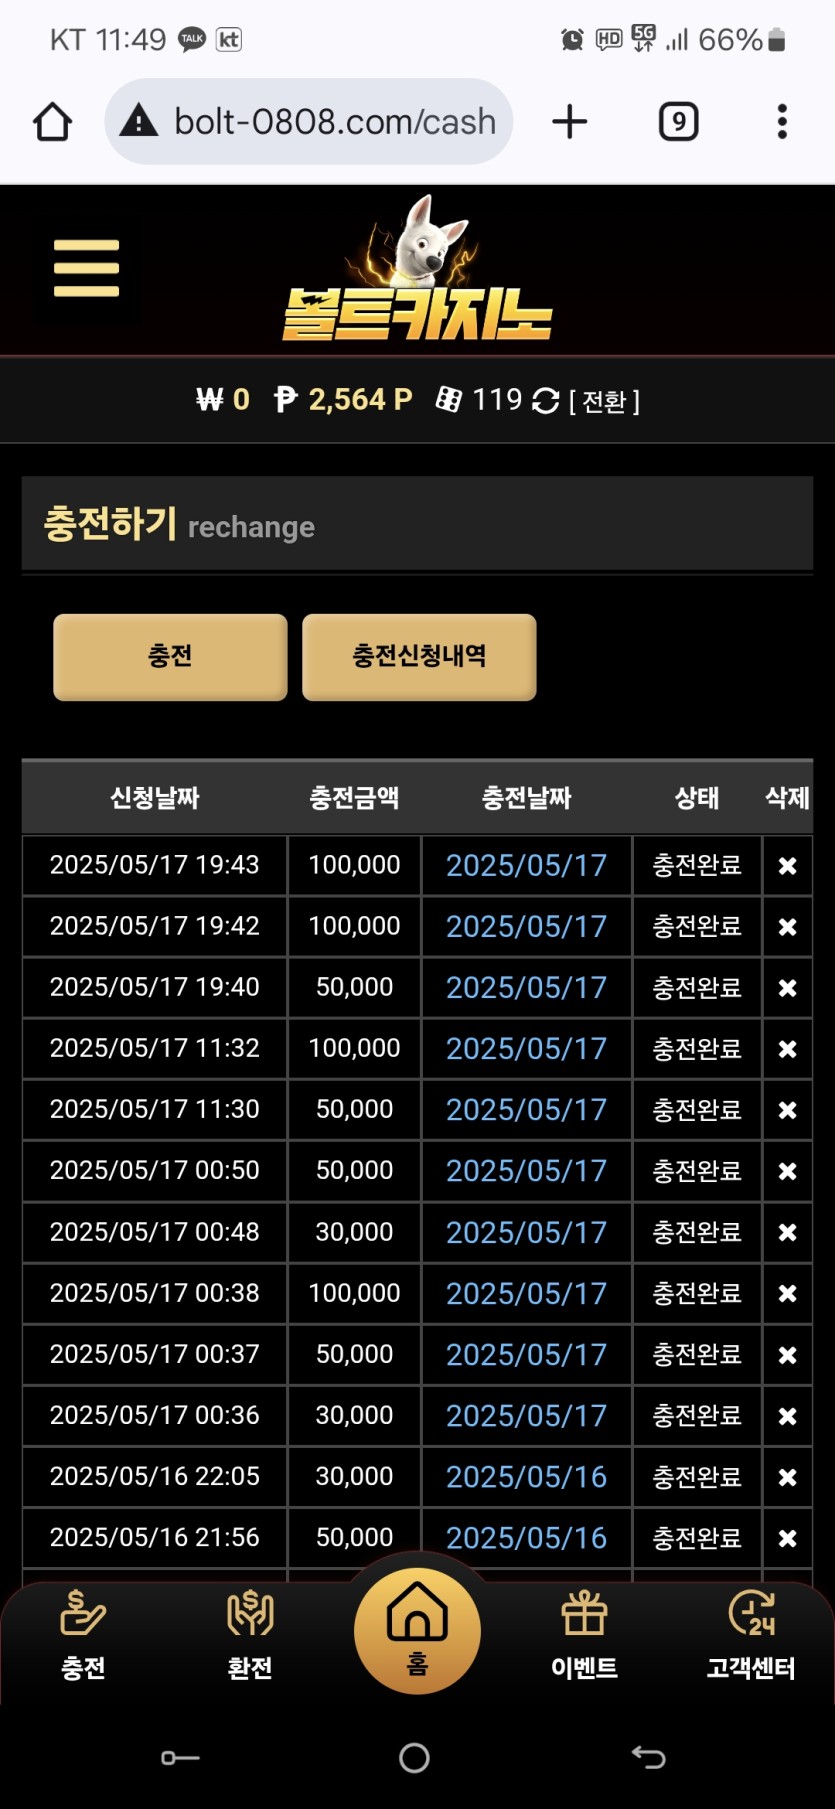Delete the 2025/05/17 19:43 record
This screenshot has height=1809, width=835.
[788, 866]
